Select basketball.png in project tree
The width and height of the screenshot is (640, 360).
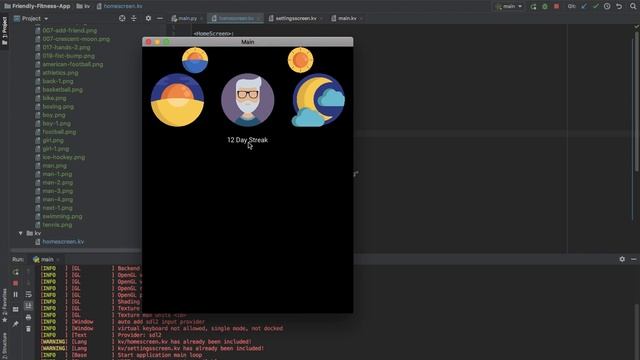(62, 89)
